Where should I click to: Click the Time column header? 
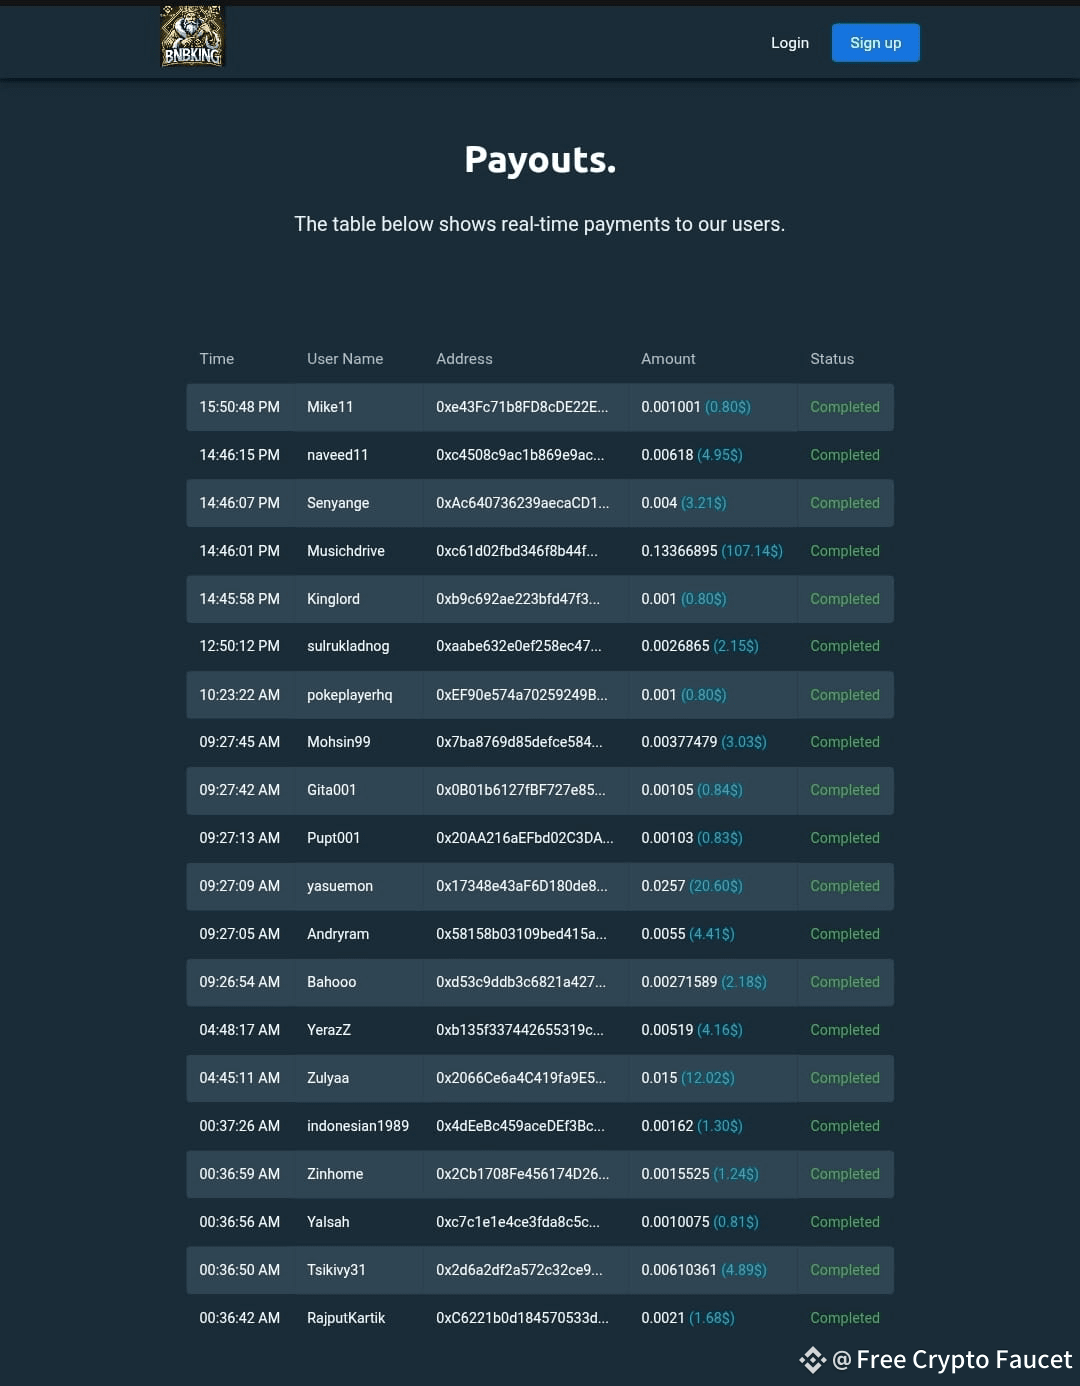(216, 359)
